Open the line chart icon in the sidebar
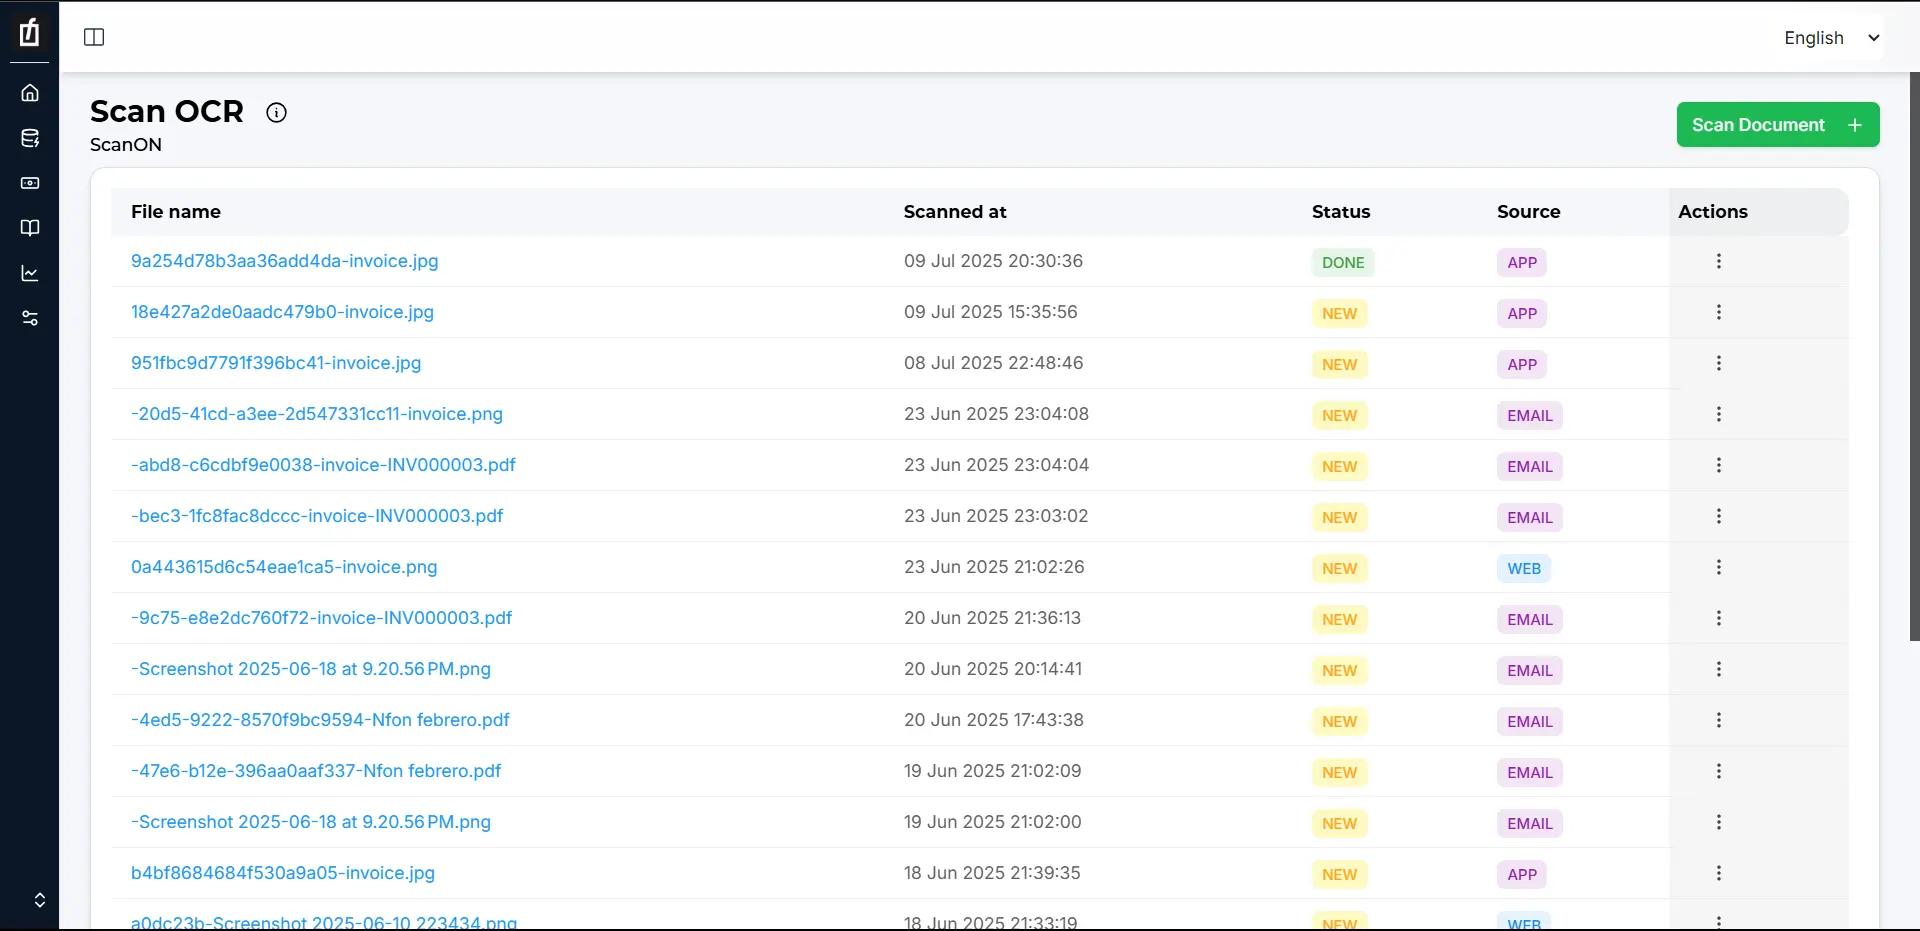Viewport: 1920px width, 931px height. pos(30,273)
